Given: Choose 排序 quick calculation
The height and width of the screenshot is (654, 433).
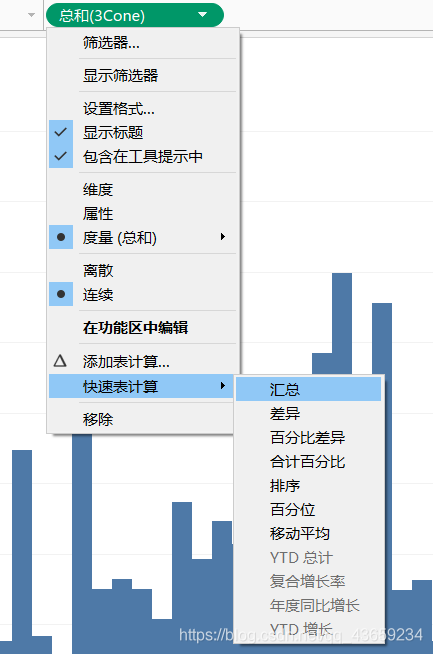Looking at the screenshot, I should click(309, 485).
